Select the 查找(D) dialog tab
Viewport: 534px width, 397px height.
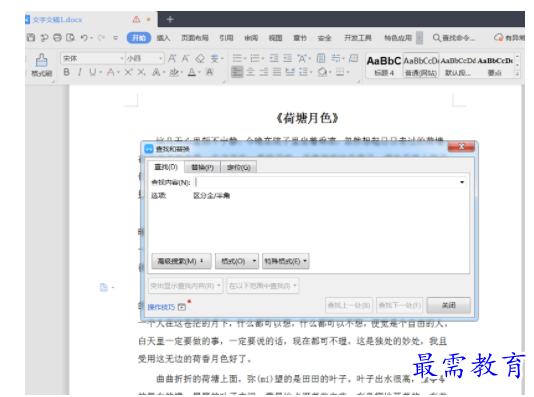166,167
